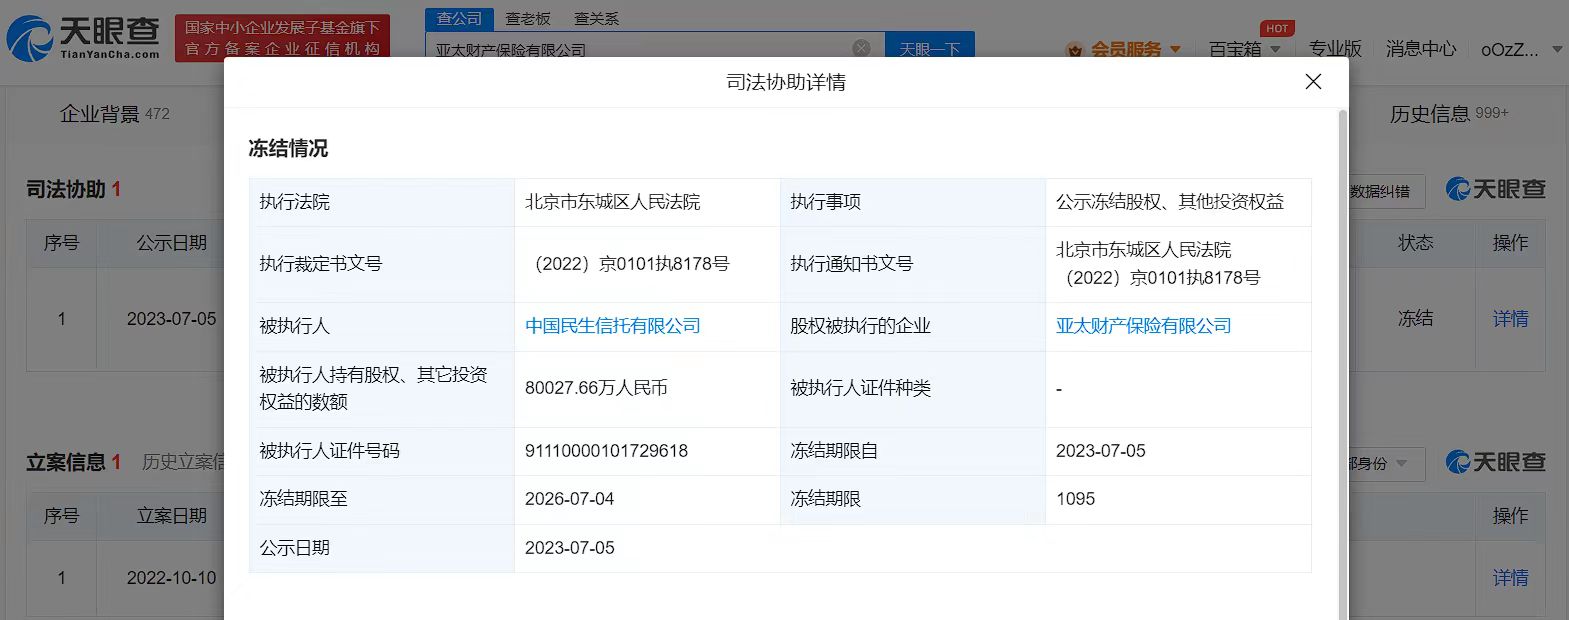Screen dimensions: 1569x620
Task: Click the 2026-07-04 freeze end date
Action: (569, 499)
